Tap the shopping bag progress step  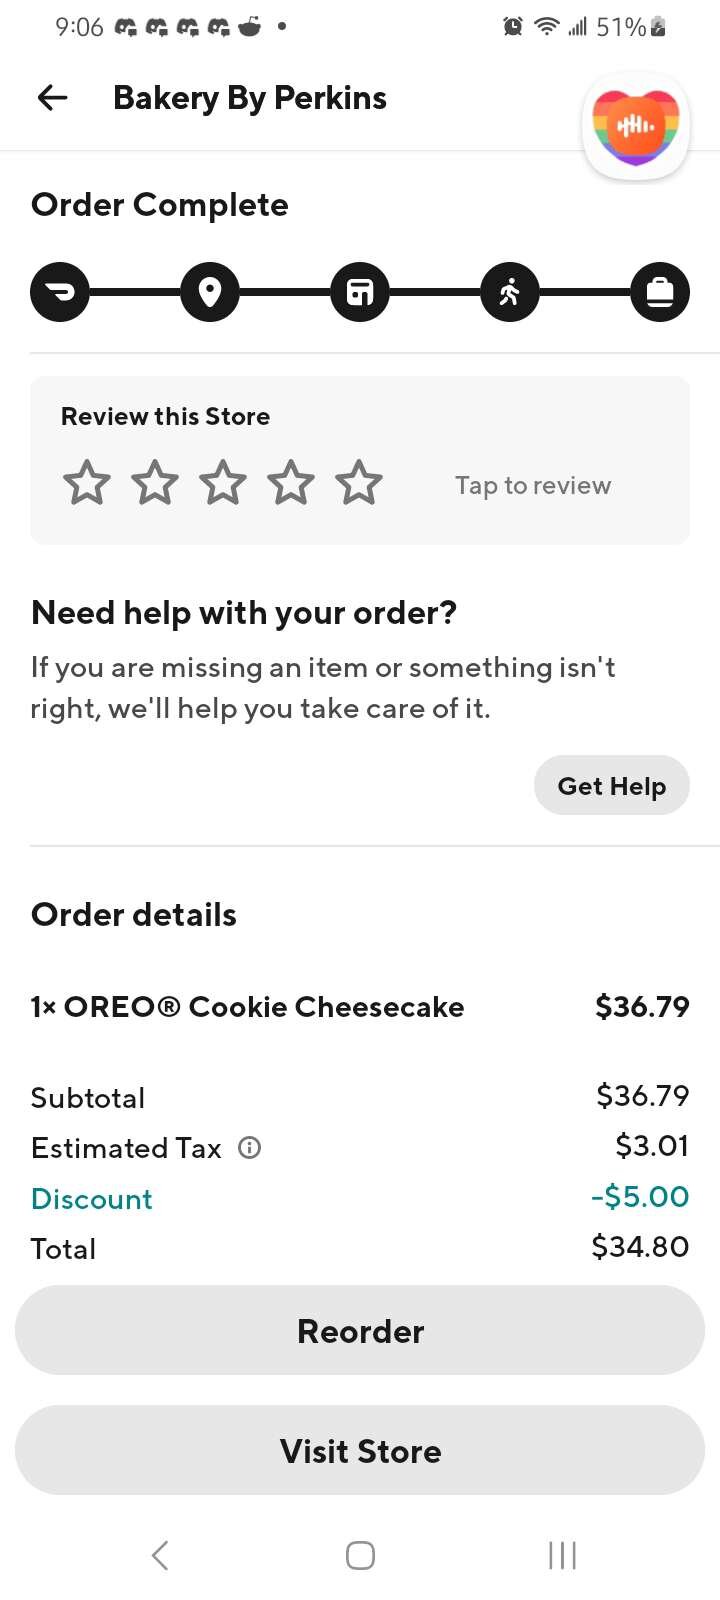660,292
